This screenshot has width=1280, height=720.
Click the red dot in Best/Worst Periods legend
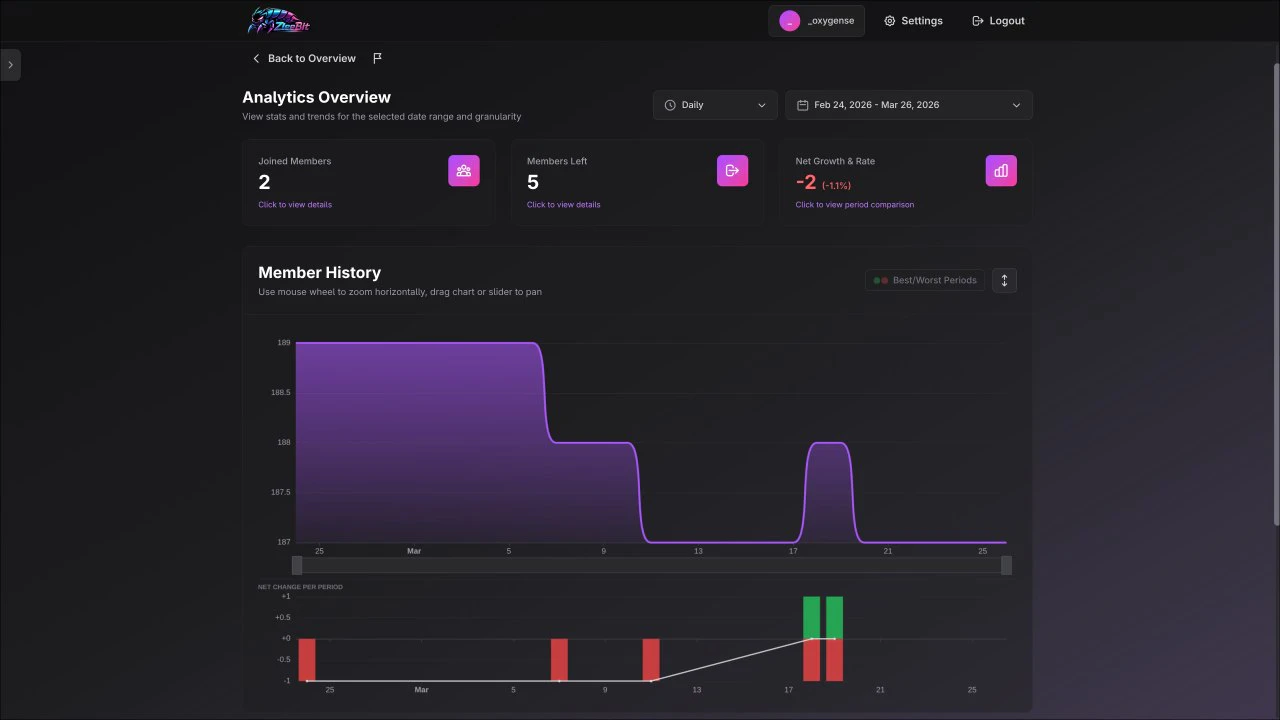(885, 280)
